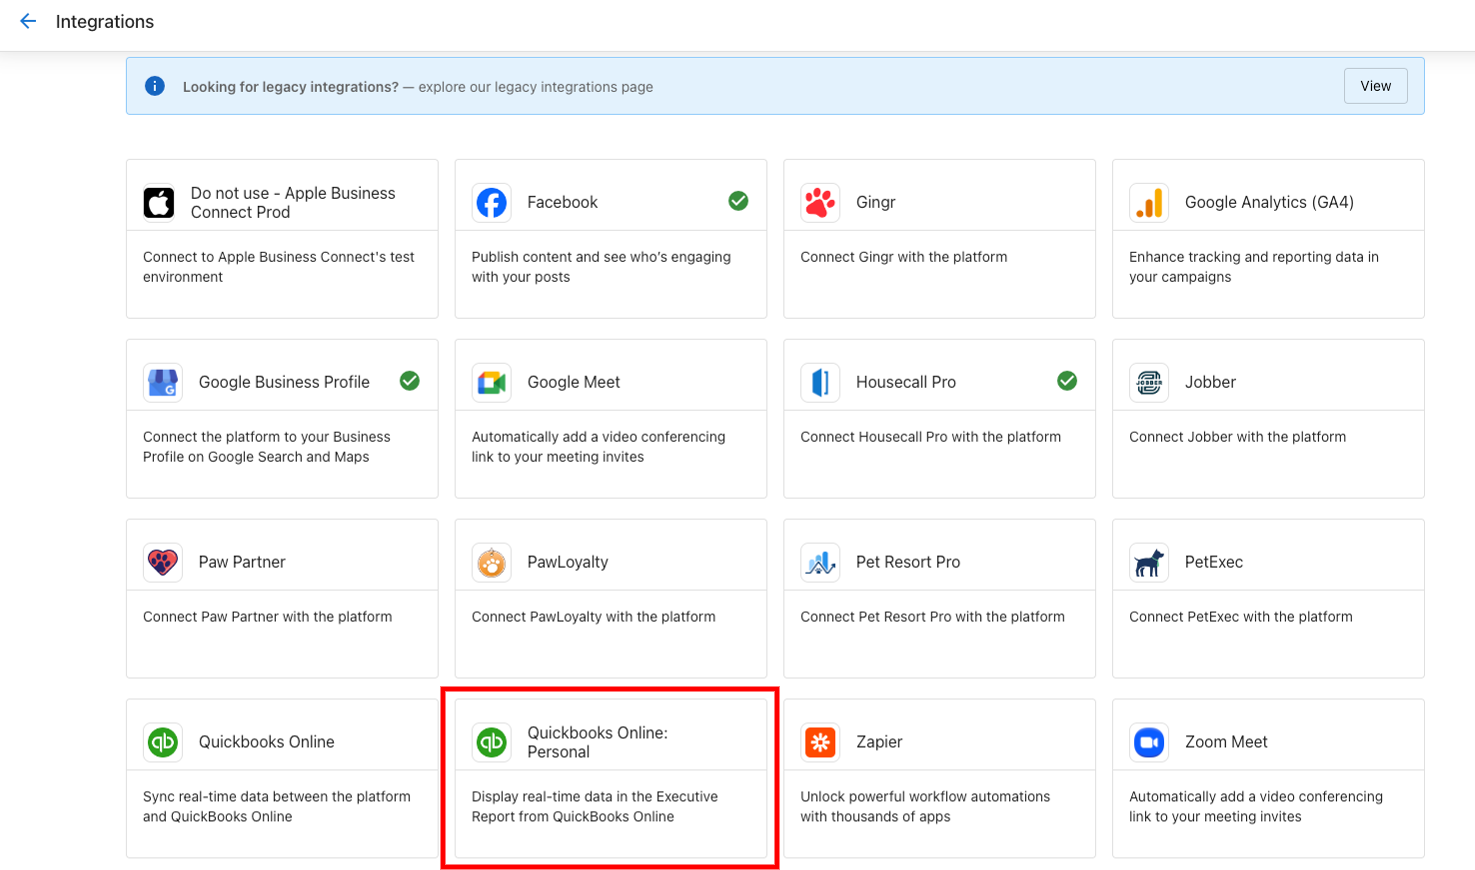Click the Jobber logo icon
The height and width of the screenshot is (870, 1475).
[1149, 382]
